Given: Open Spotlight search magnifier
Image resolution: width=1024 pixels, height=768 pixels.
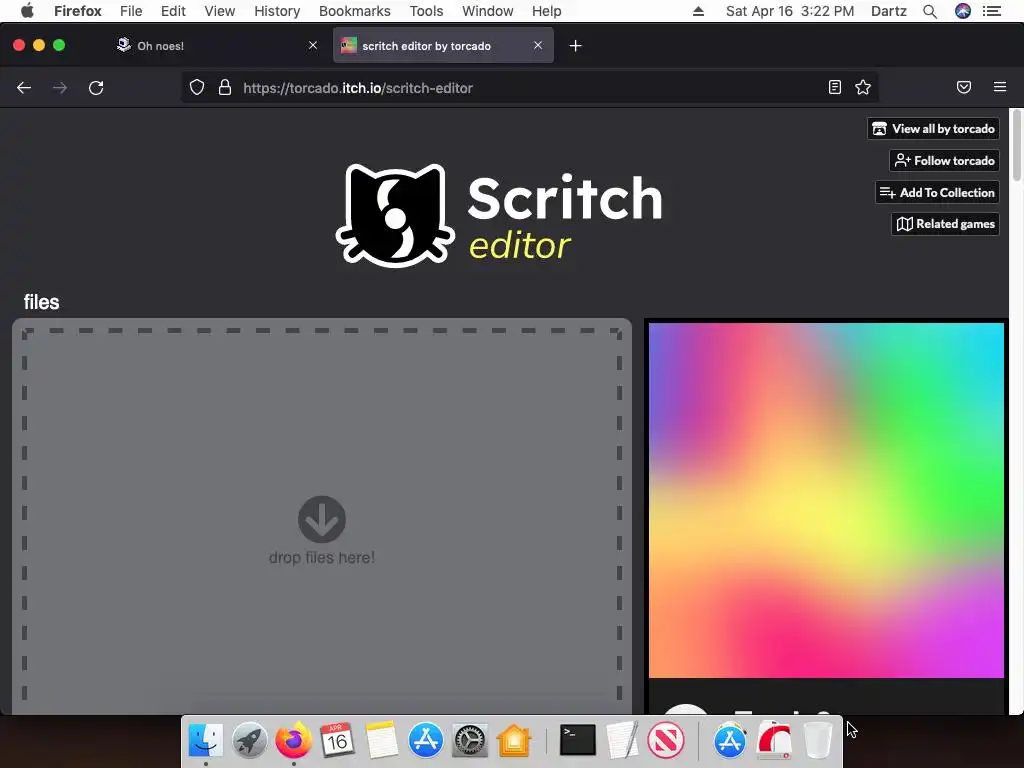Looking at the screenshot, I should (930, 11).
